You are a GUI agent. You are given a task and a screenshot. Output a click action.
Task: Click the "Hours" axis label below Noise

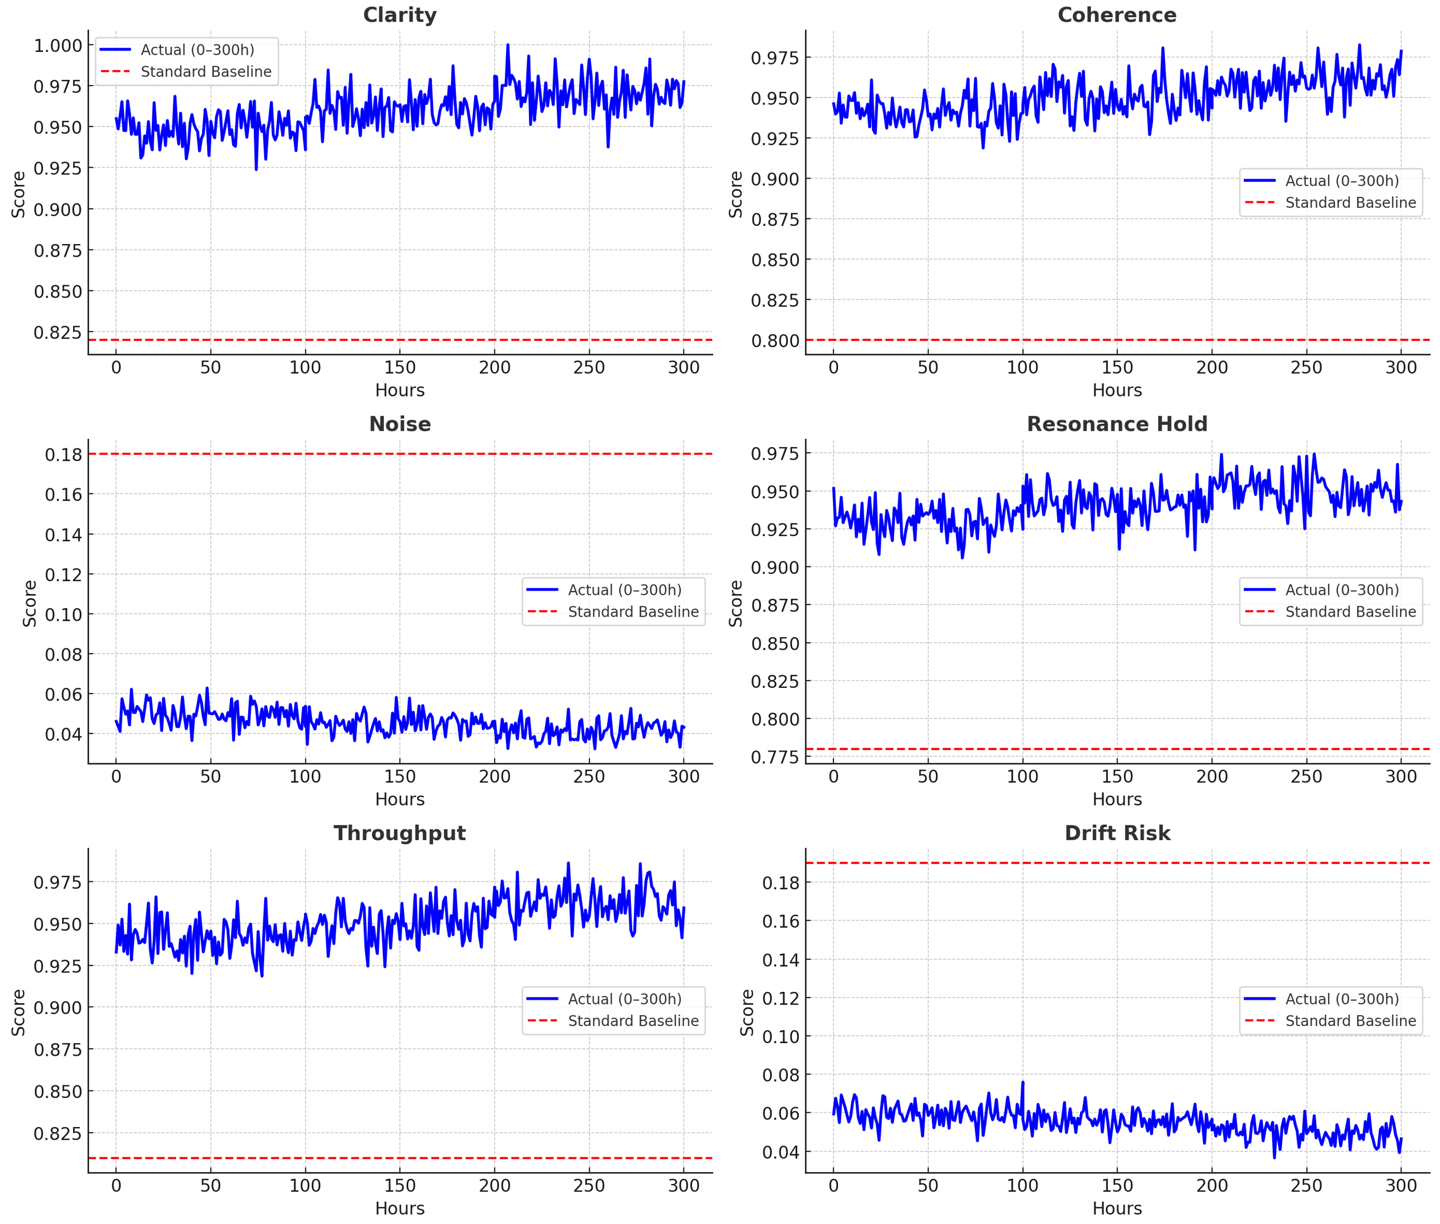400,799
